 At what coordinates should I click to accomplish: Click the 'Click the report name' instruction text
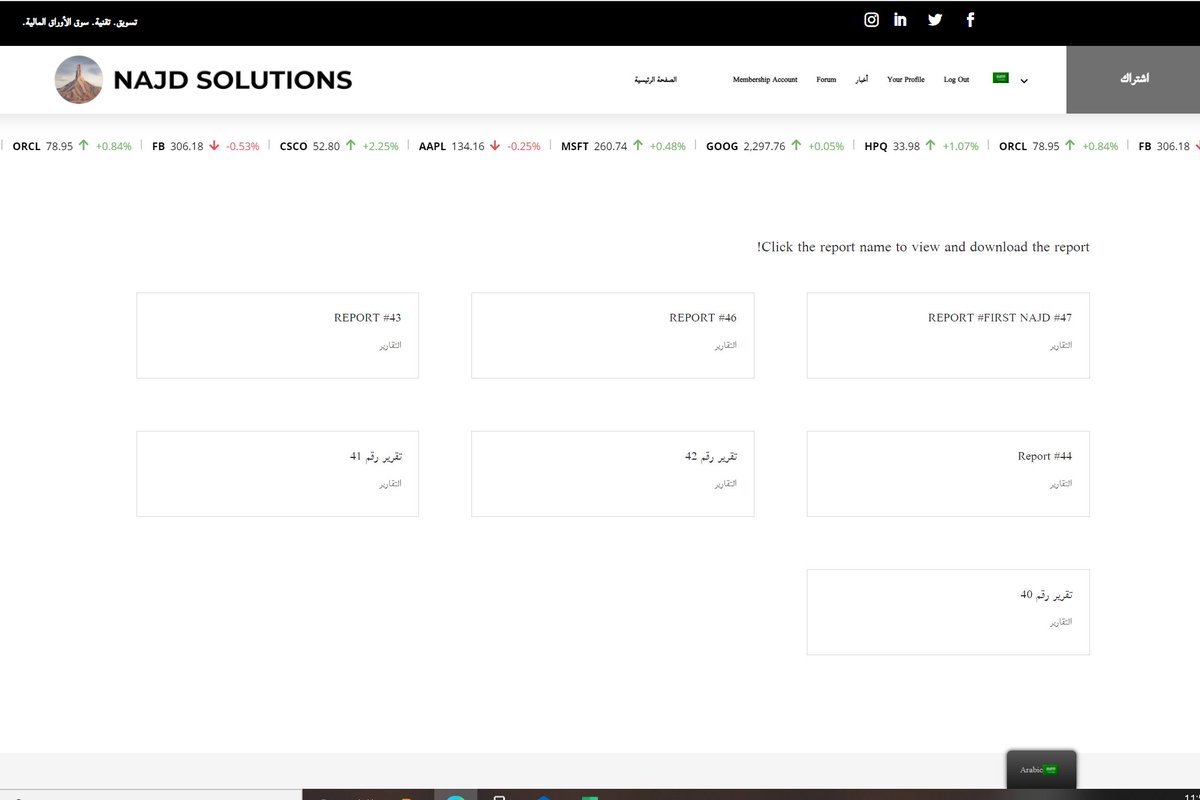click(923, 247)
